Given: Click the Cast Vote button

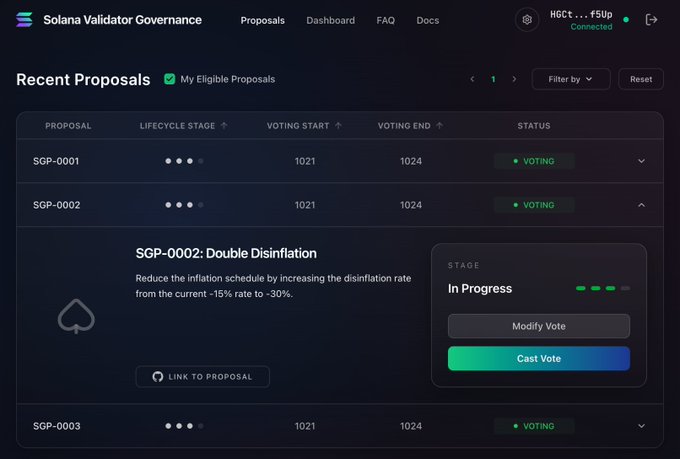Looking at the screenshot, I should (539, 359).
